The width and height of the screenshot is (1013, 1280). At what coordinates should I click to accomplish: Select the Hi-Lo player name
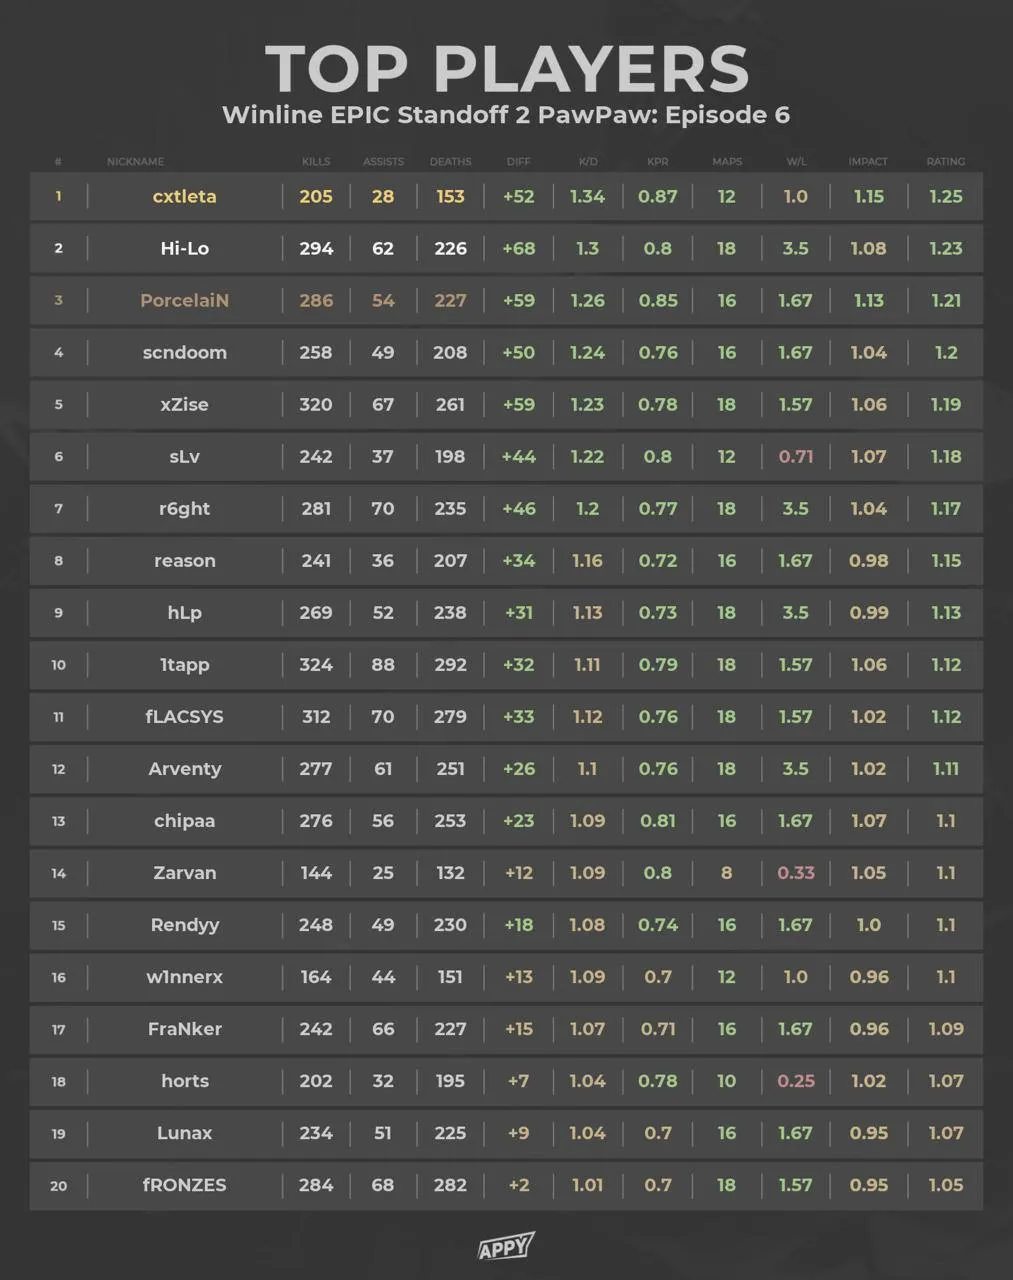click(x=184, y=249)
